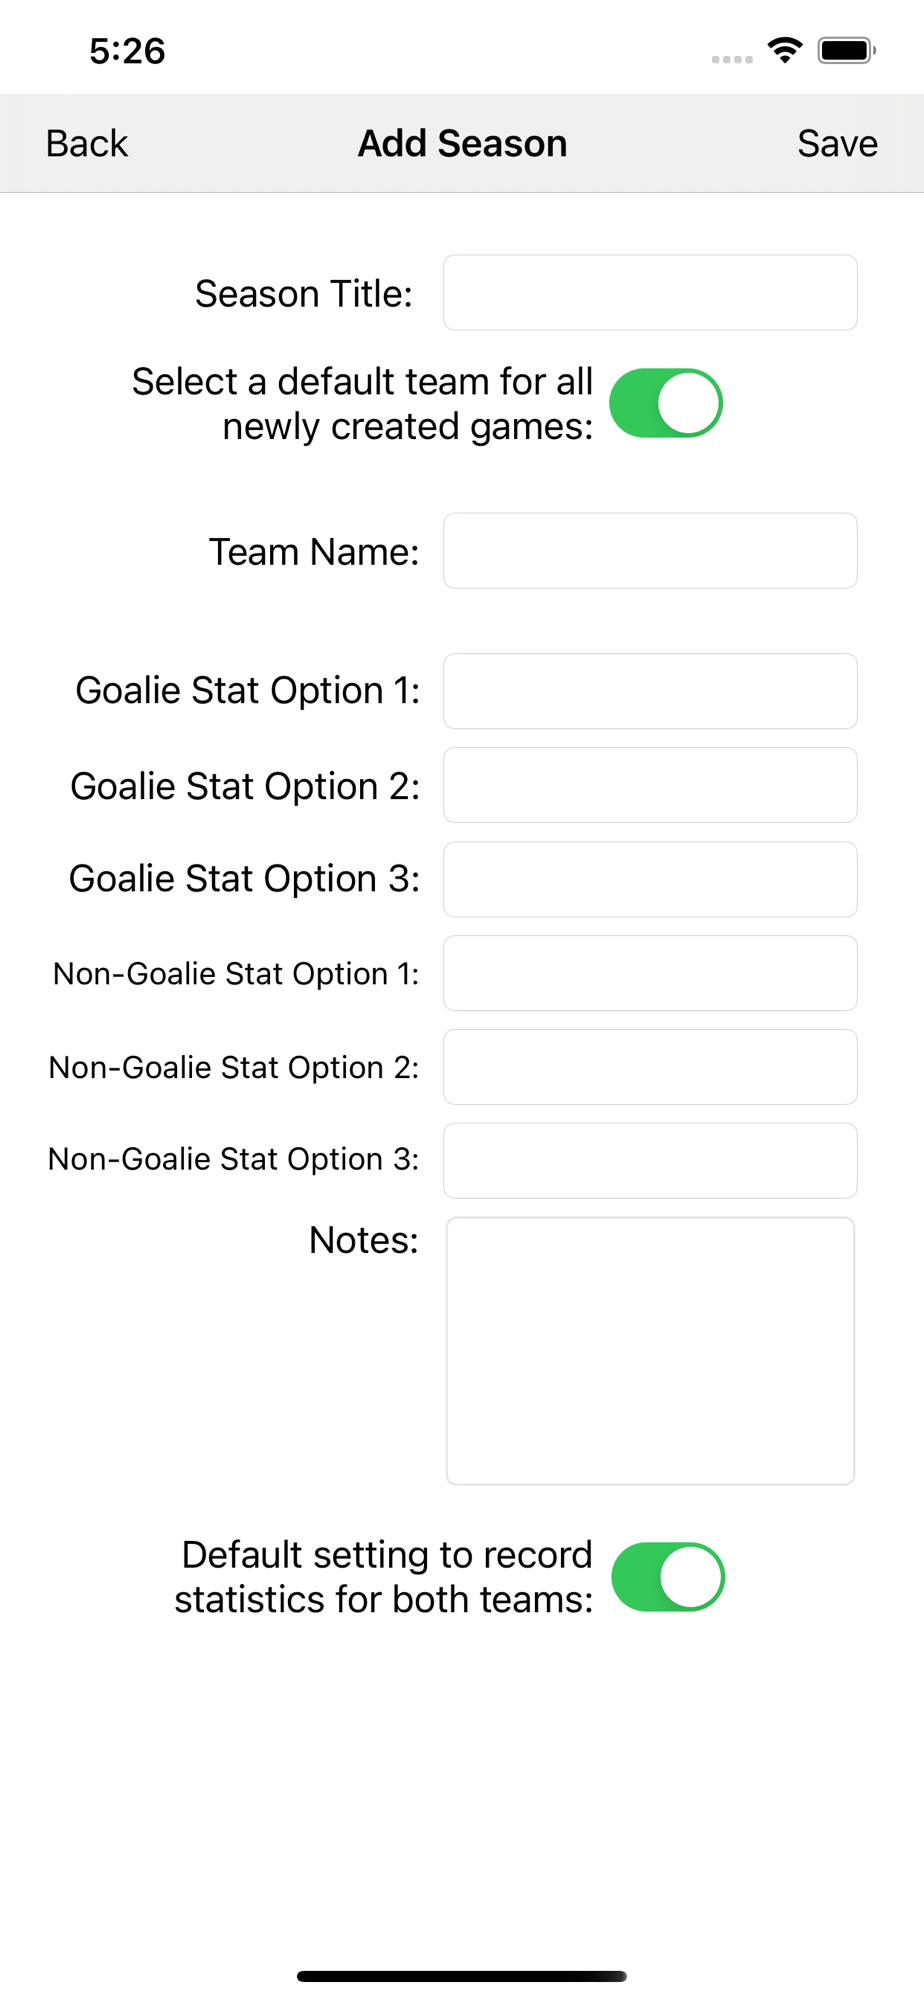Focus the Goalie Stat Option 1 field
Screen dimensions: 924x2000
pyautogui.click(x=650, y=691)
